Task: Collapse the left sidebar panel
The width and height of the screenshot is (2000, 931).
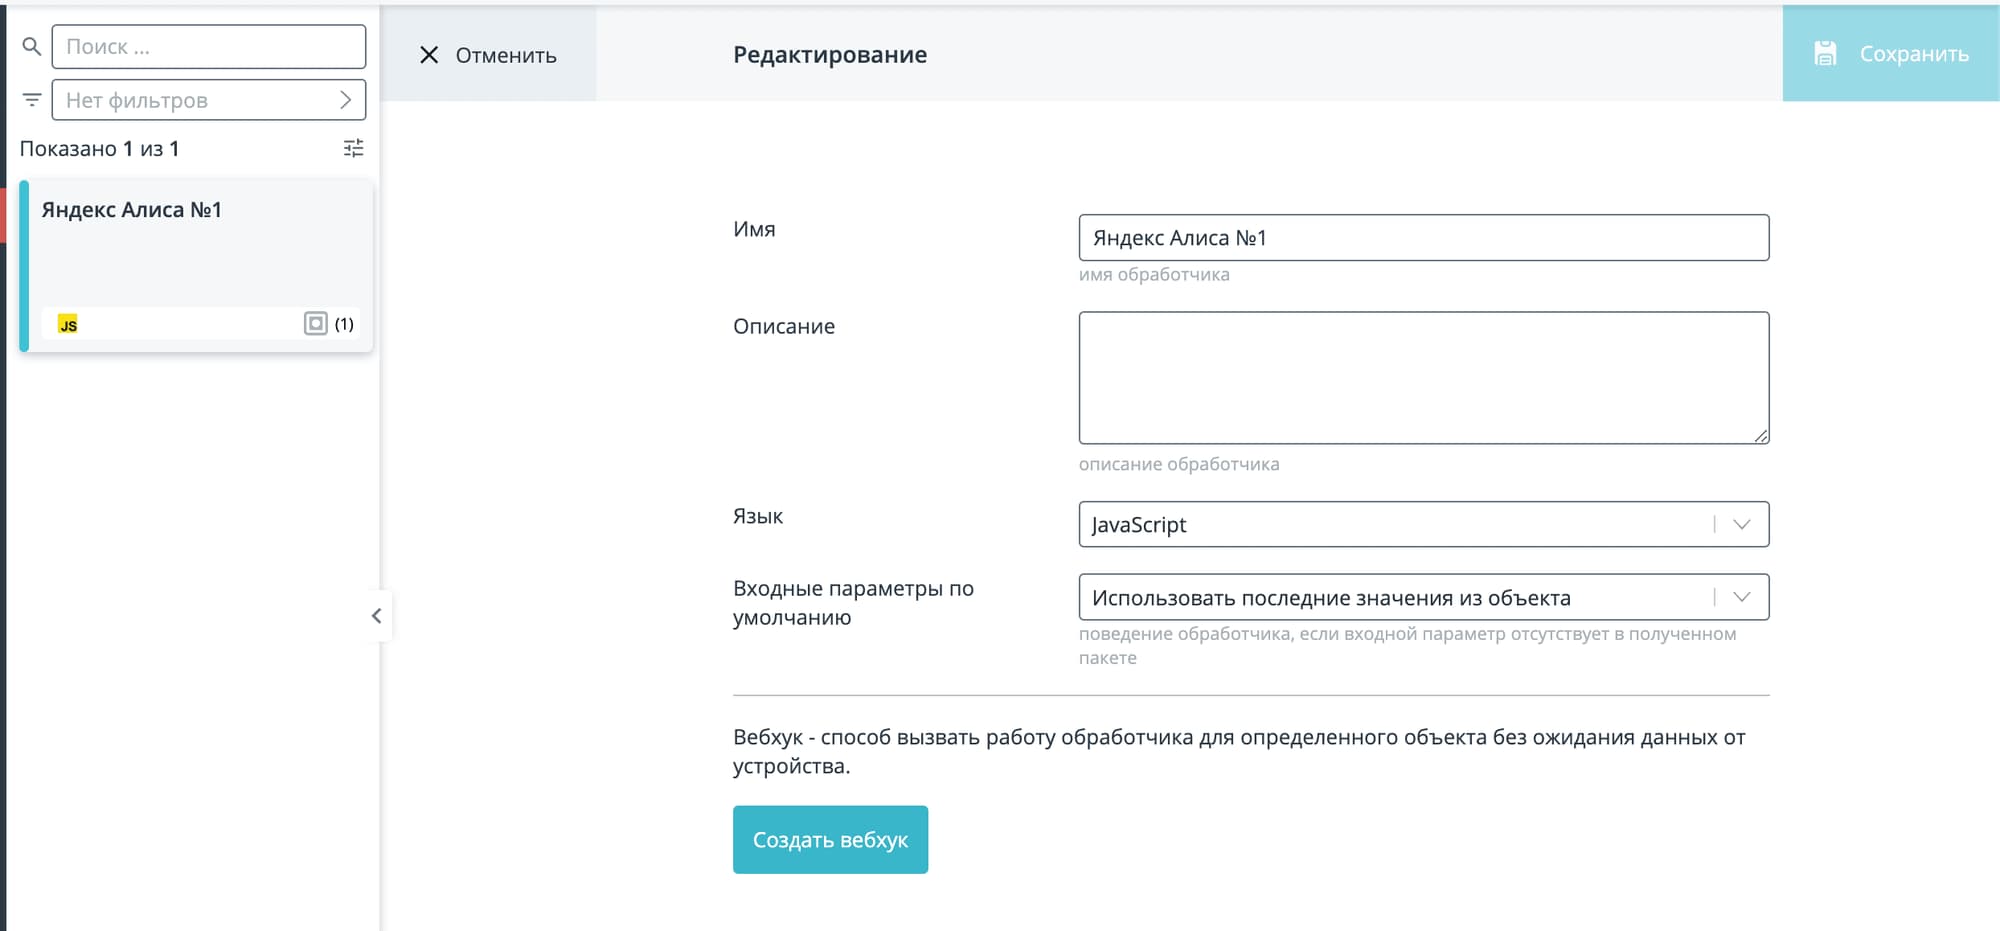Action: click(376, 616)
